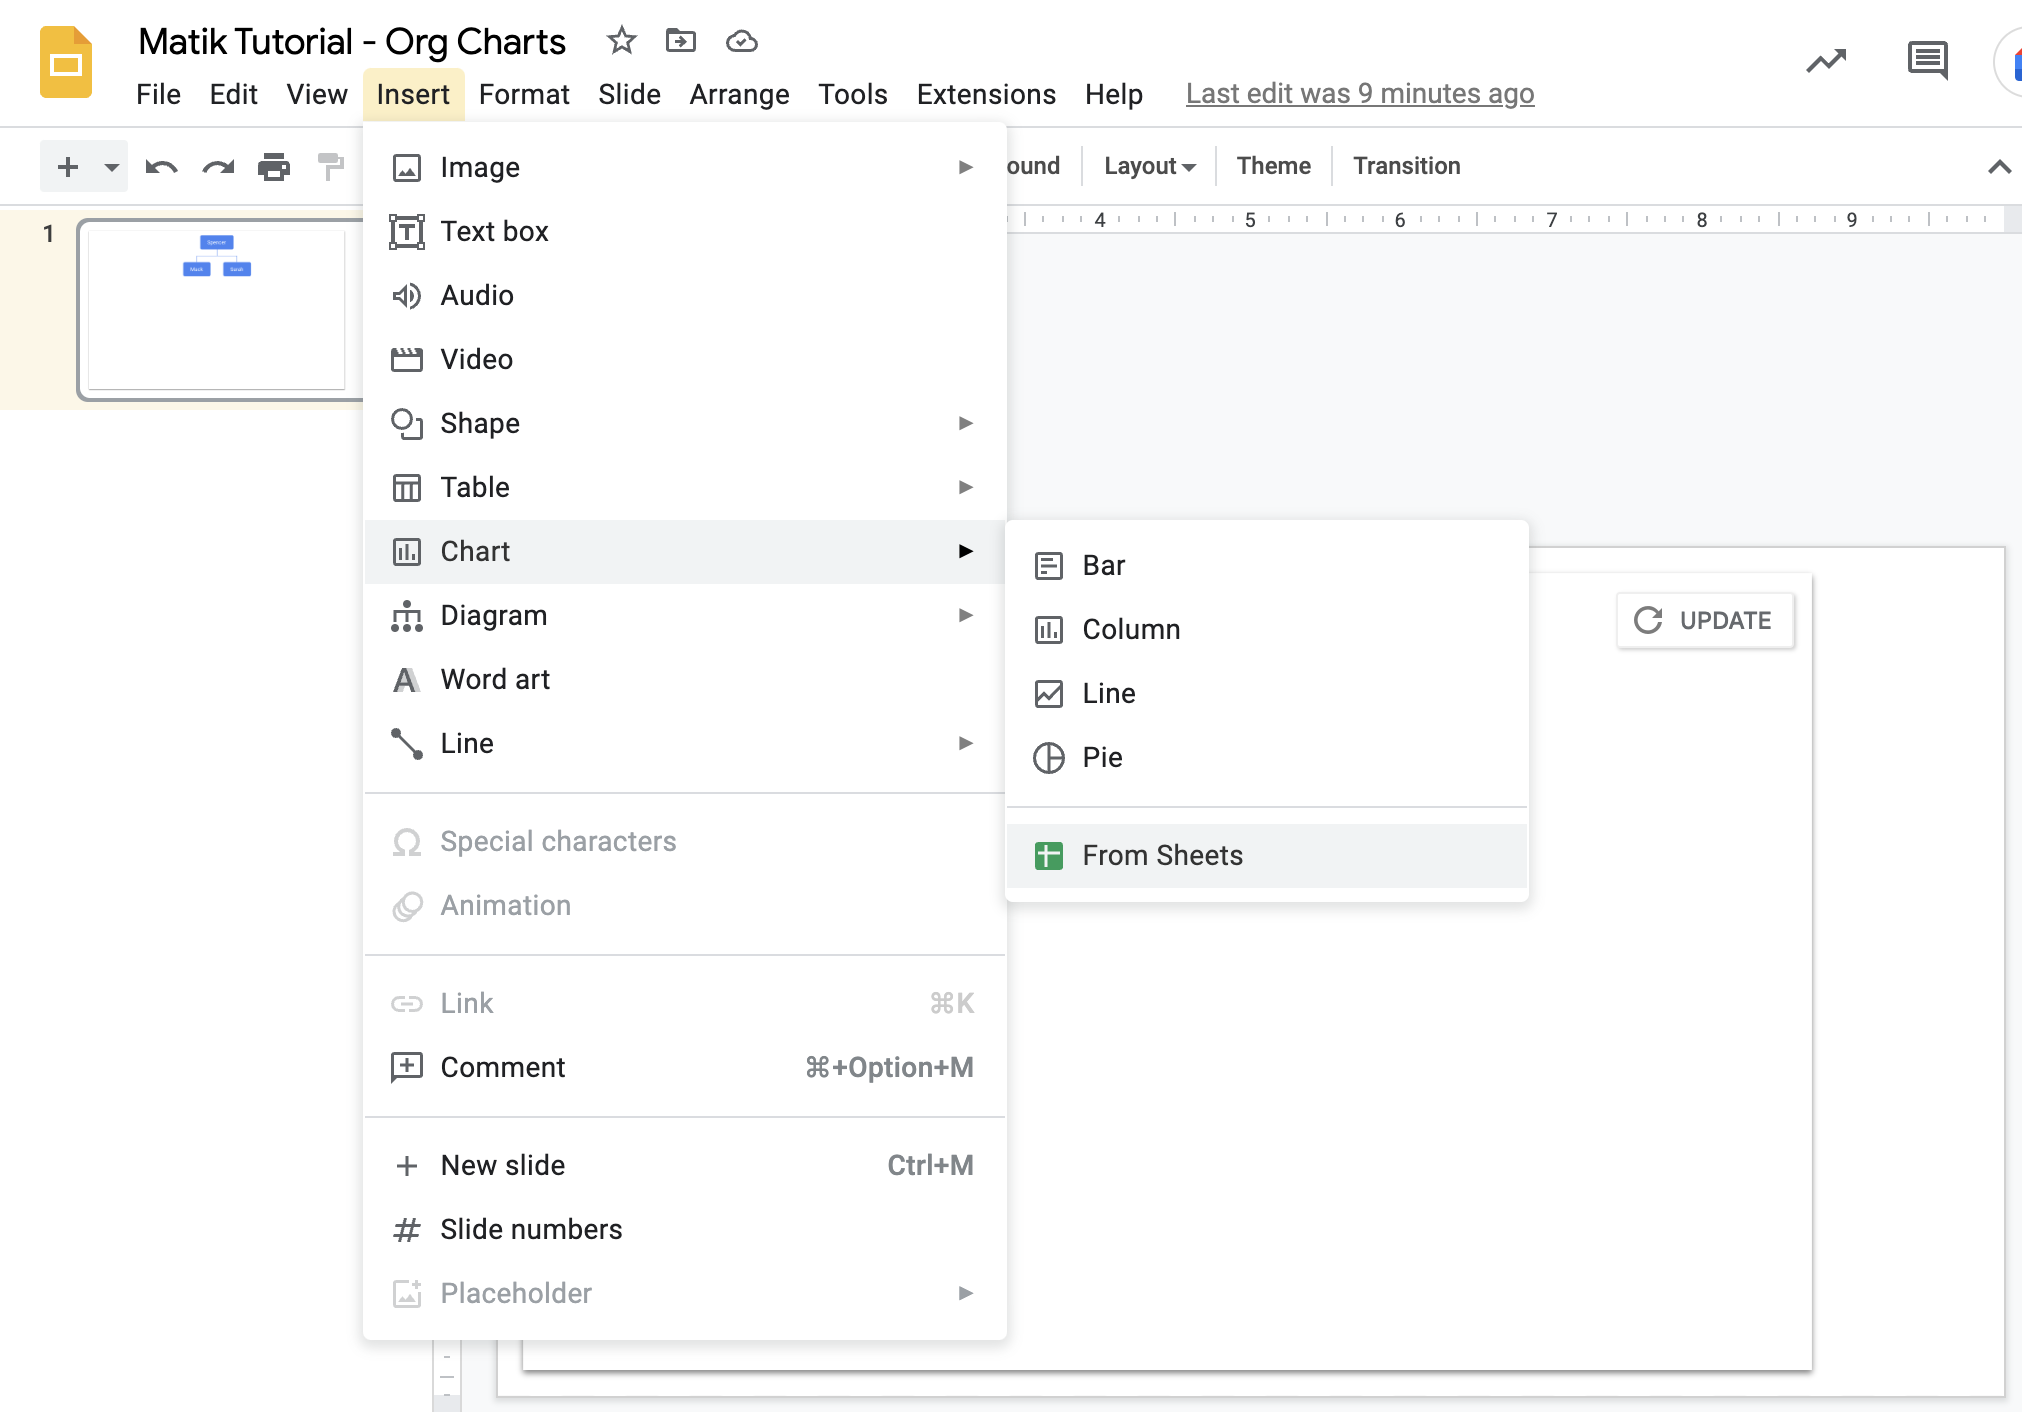Screen dimensions: 2022x1412
Task: Open the Edit menu
Action: click(x=233, y=94)
